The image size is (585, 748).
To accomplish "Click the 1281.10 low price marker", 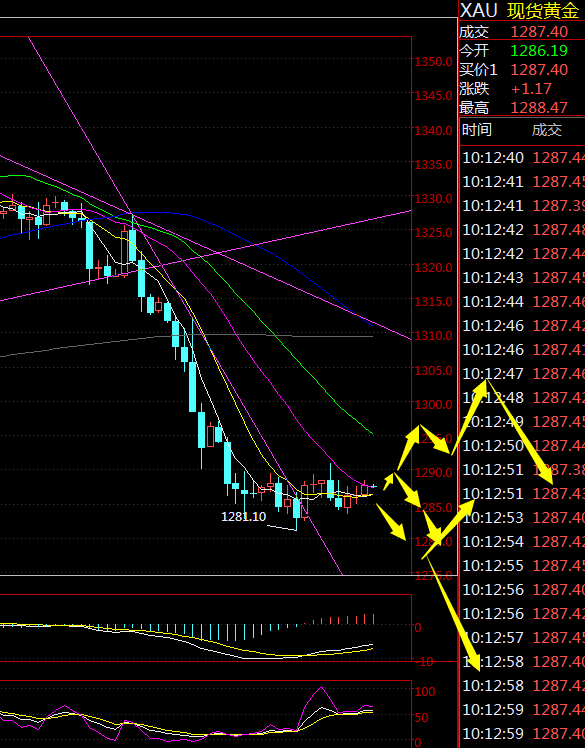I will (x=243, y=517).
